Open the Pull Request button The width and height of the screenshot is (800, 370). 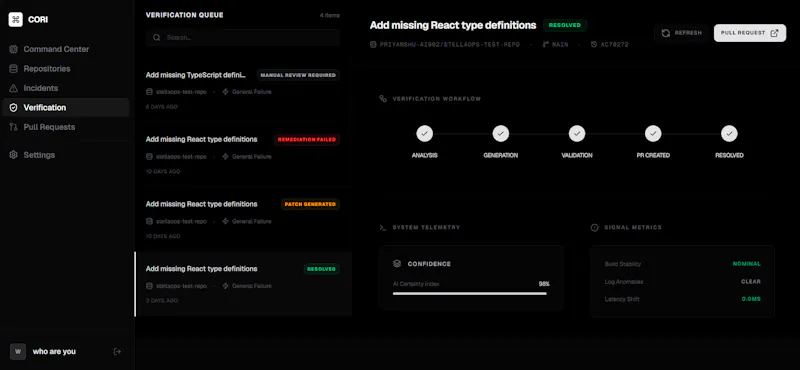pyautogui.click(x=749, y=33)
